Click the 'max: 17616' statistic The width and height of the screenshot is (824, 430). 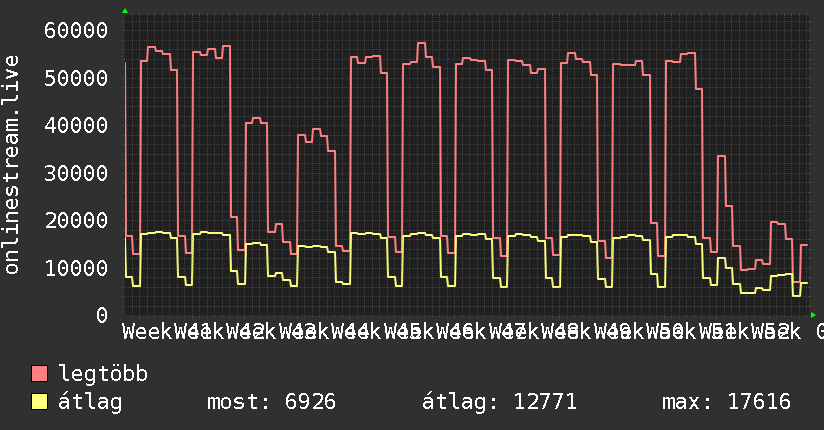pyautogui.click(x=726, y=402)
